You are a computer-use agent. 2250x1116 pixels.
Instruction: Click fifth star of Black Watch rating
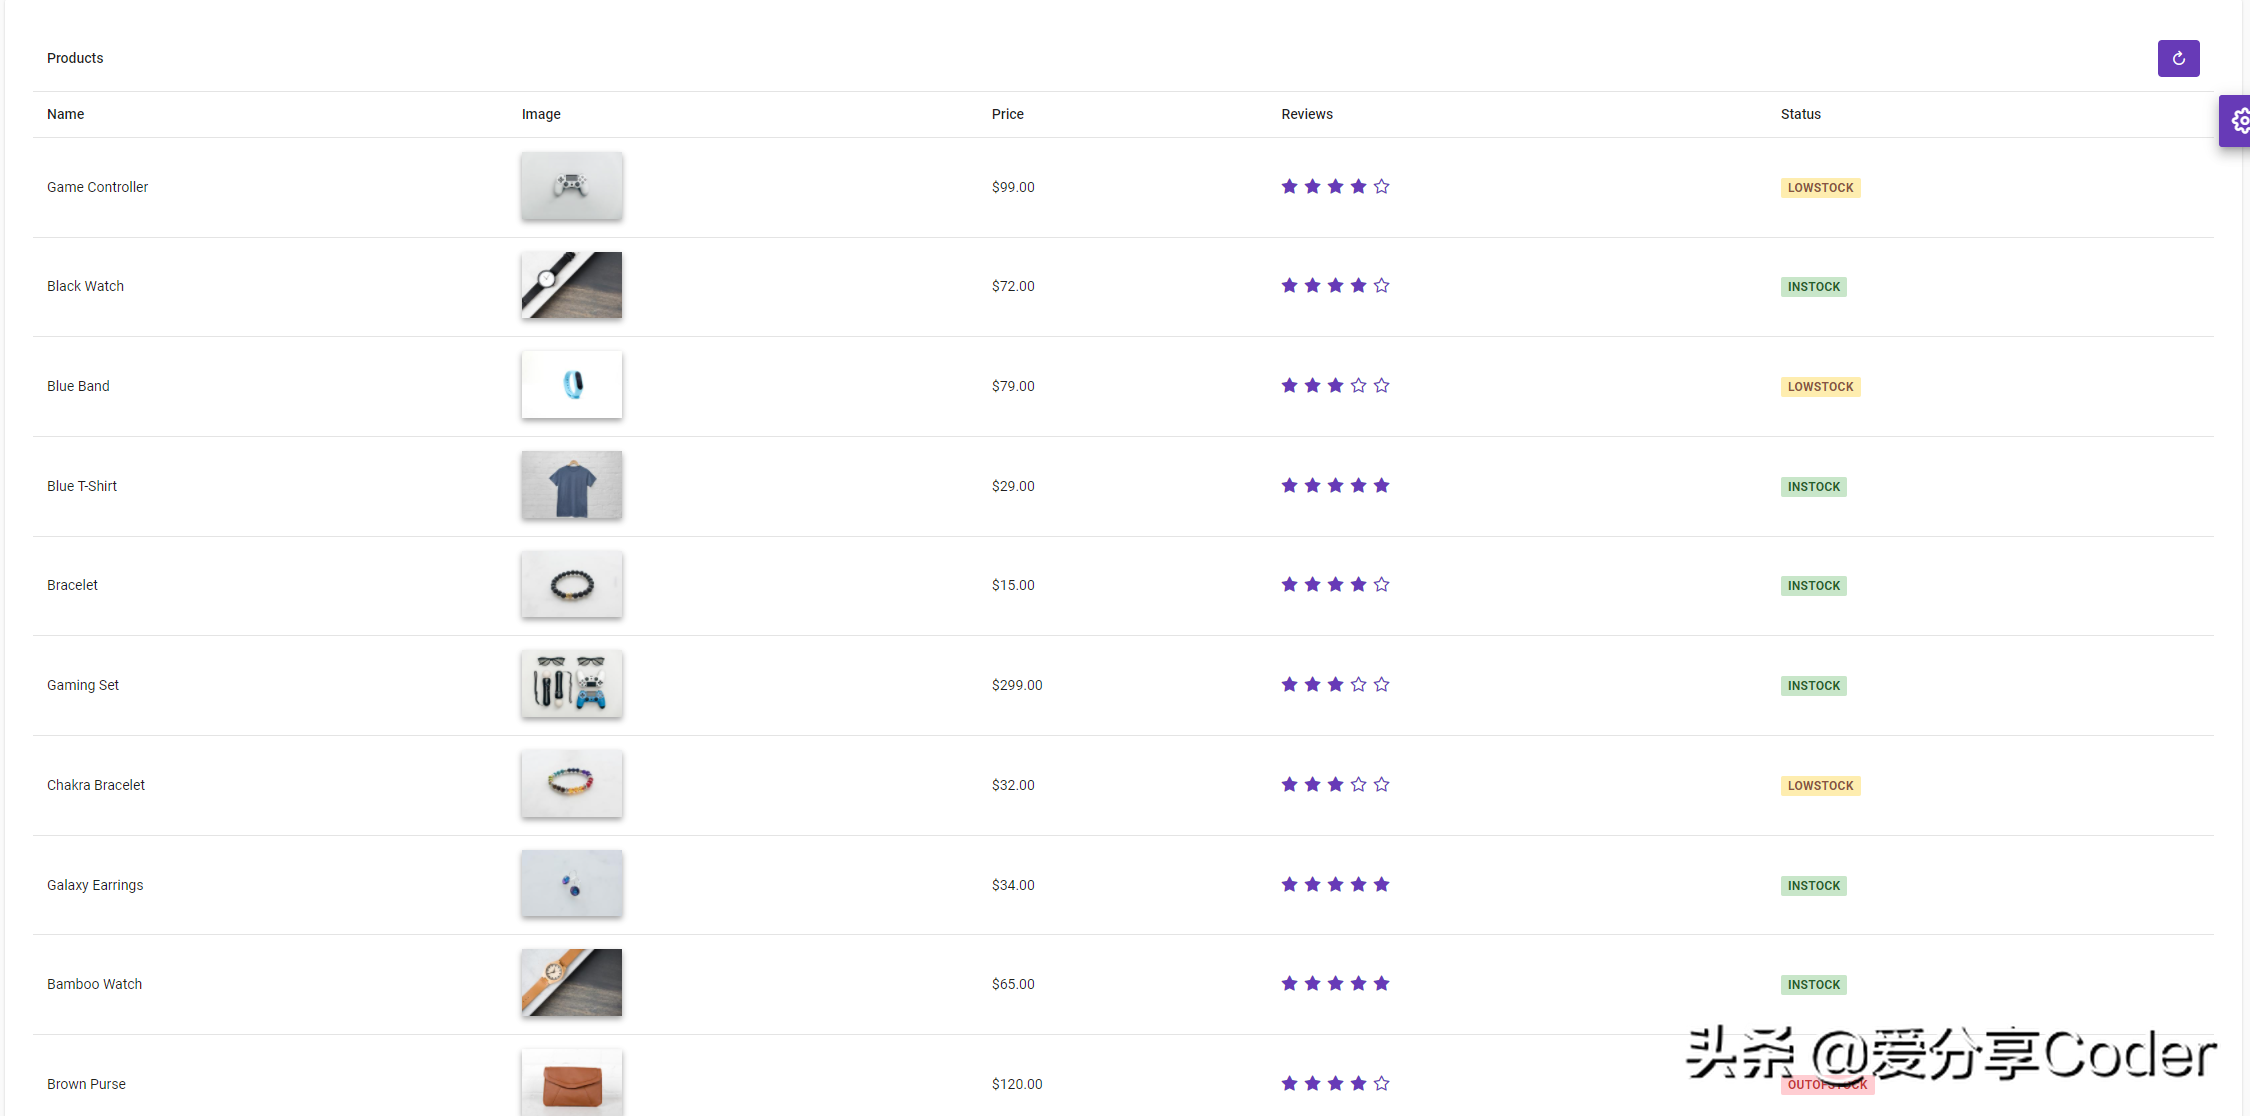pos(1381,286)
